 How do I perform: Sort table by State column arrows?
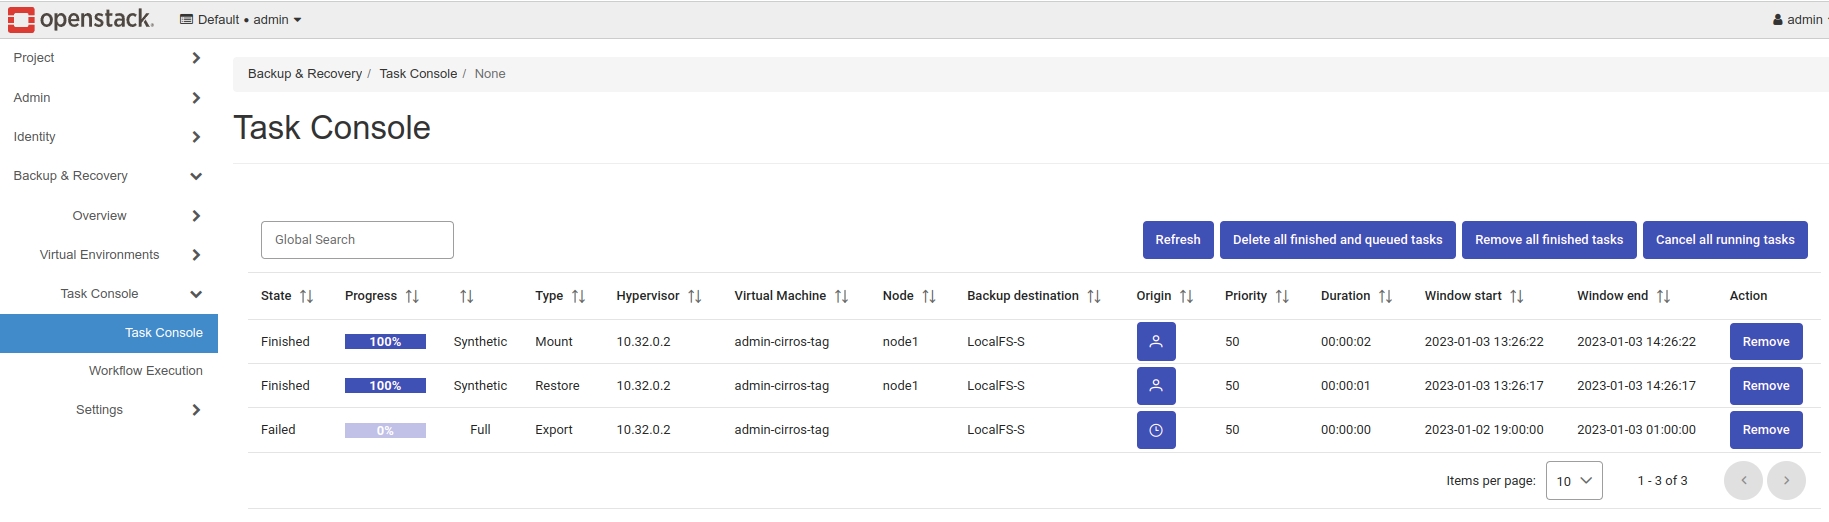coord(306,296)
